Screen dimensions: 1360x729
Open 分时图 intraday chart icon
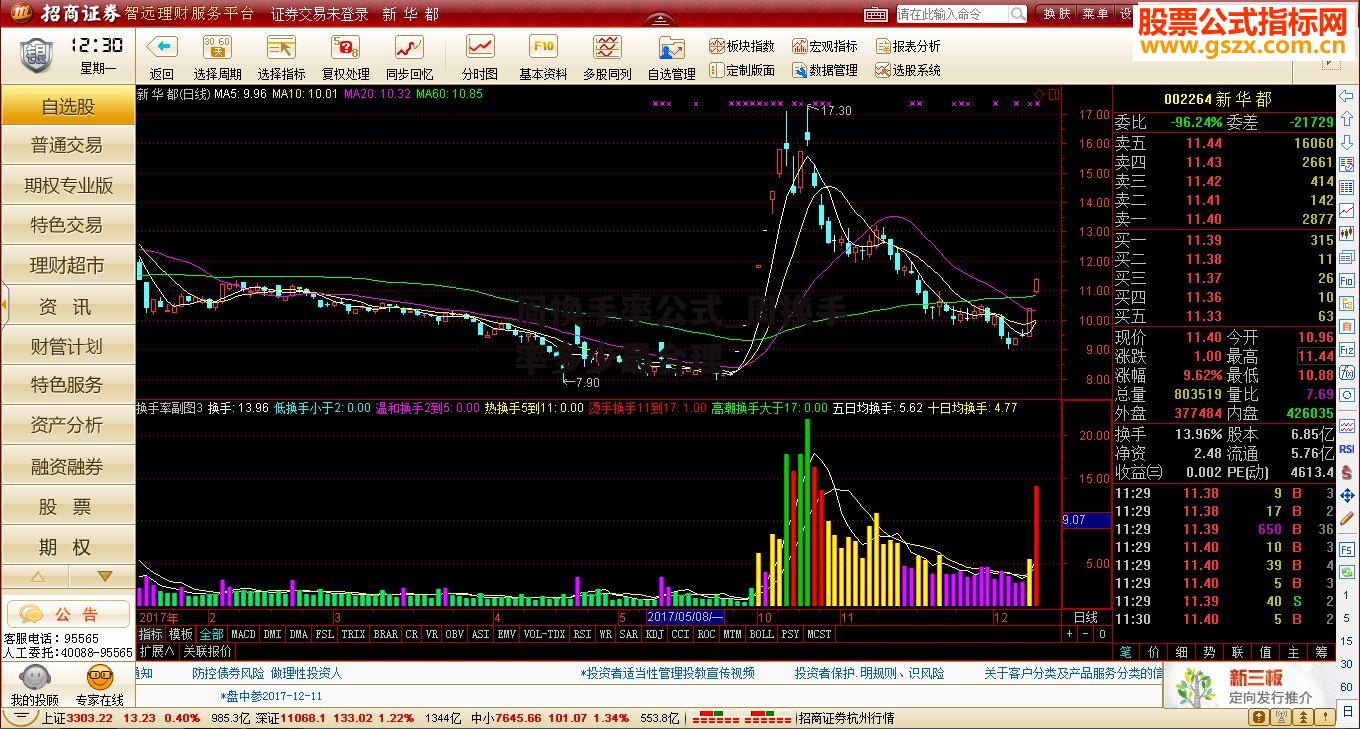click(x=480, y=47)
